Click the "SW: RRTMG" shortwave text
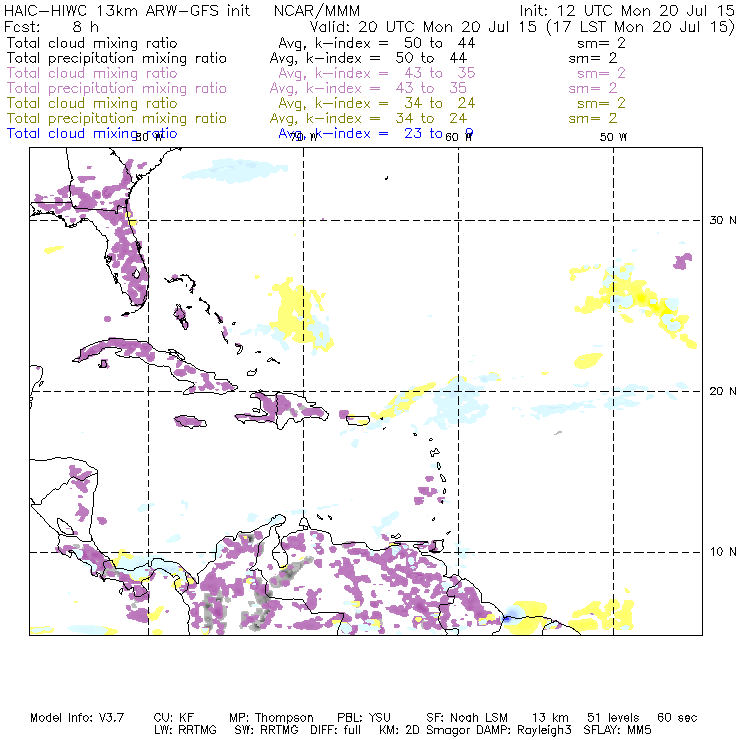This screenshot has width=740, height=740. click(x=267, y=730)
